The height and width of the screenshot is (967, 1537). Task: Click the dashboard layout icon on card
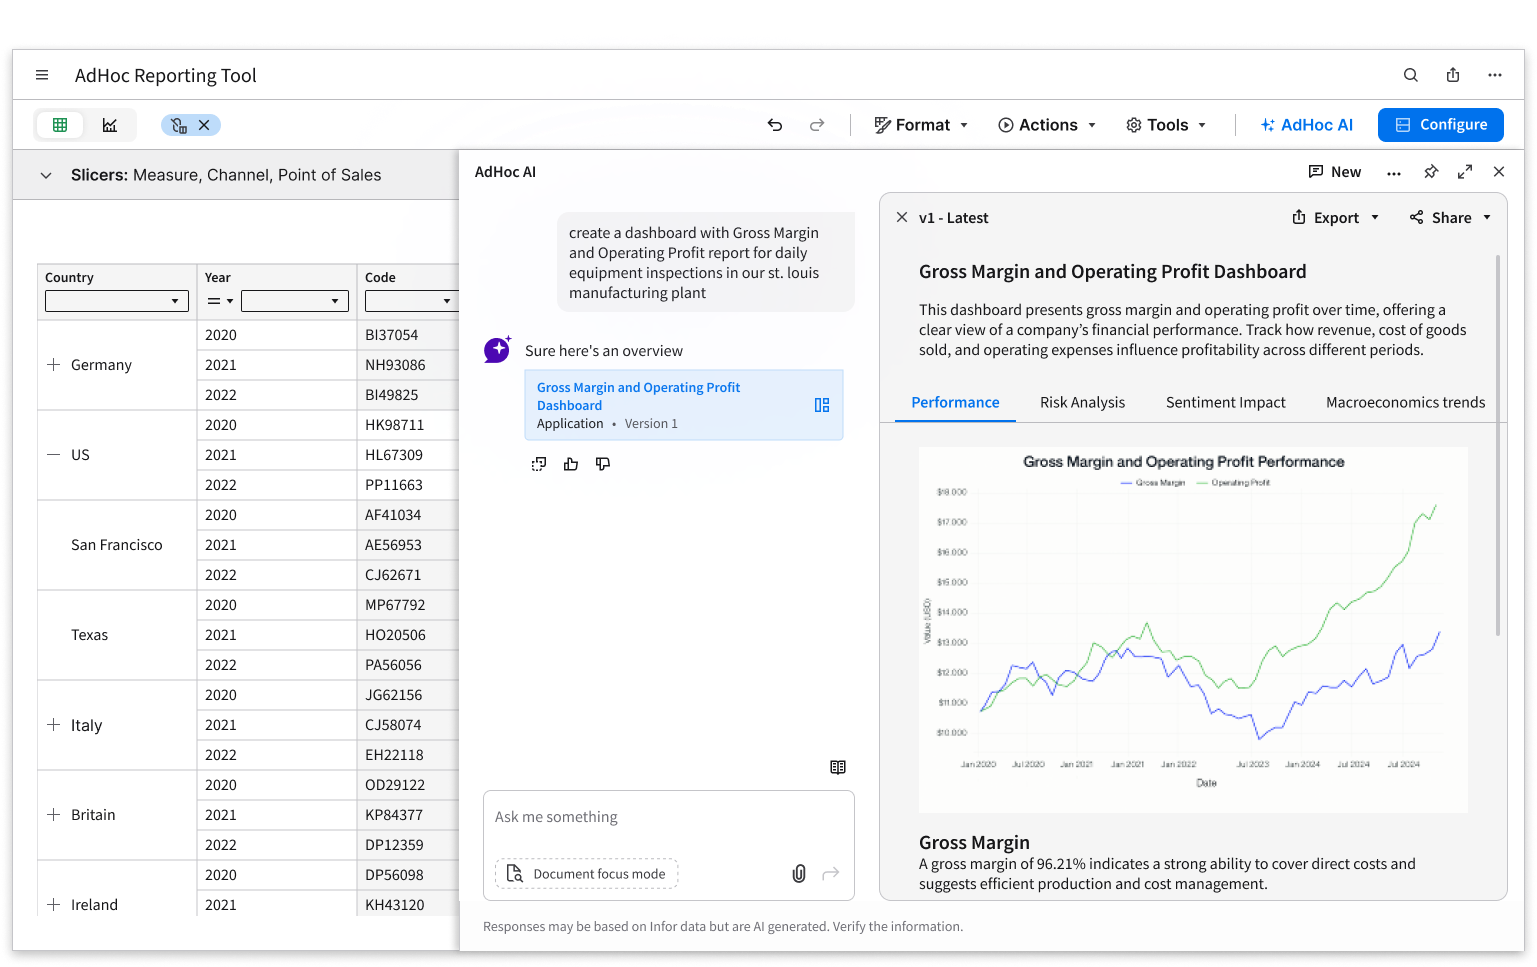(822, 405)
